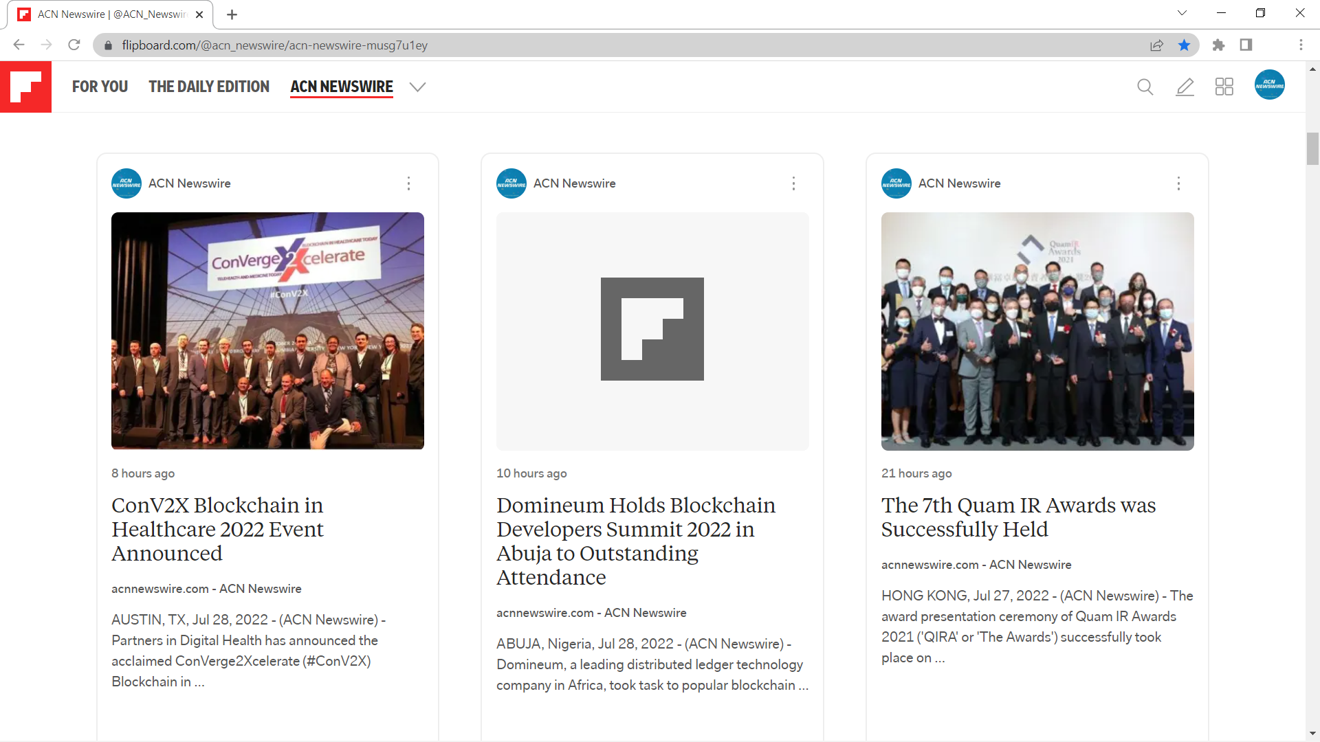Switch to the For You tab
This screenshot has width=1320, height=742.
(x=100, y=87)
